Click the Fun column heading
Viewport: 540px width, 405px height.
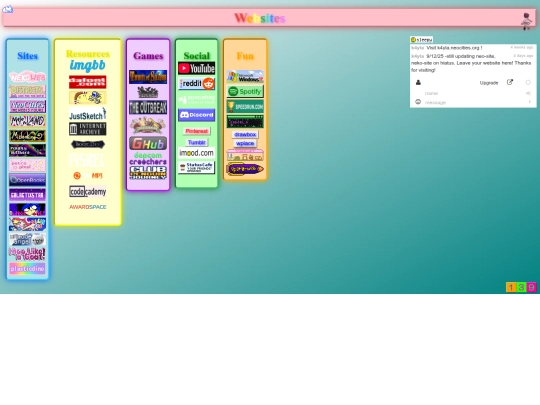tap(245, 56)
